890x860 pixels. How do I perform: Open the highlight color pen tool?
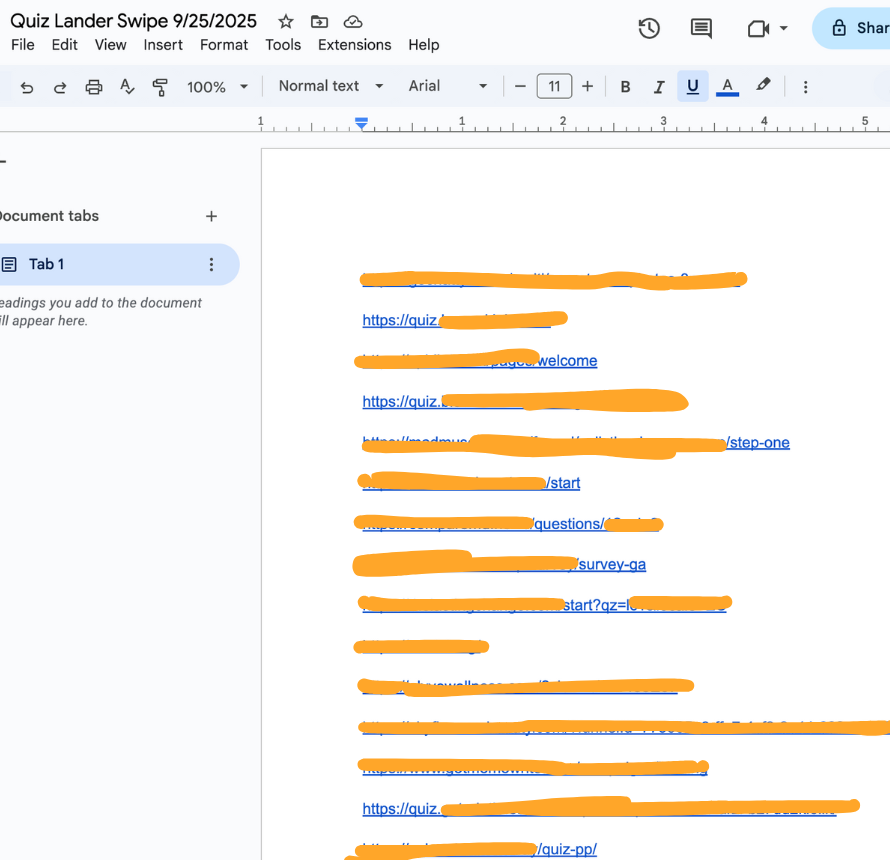(763, 85)
